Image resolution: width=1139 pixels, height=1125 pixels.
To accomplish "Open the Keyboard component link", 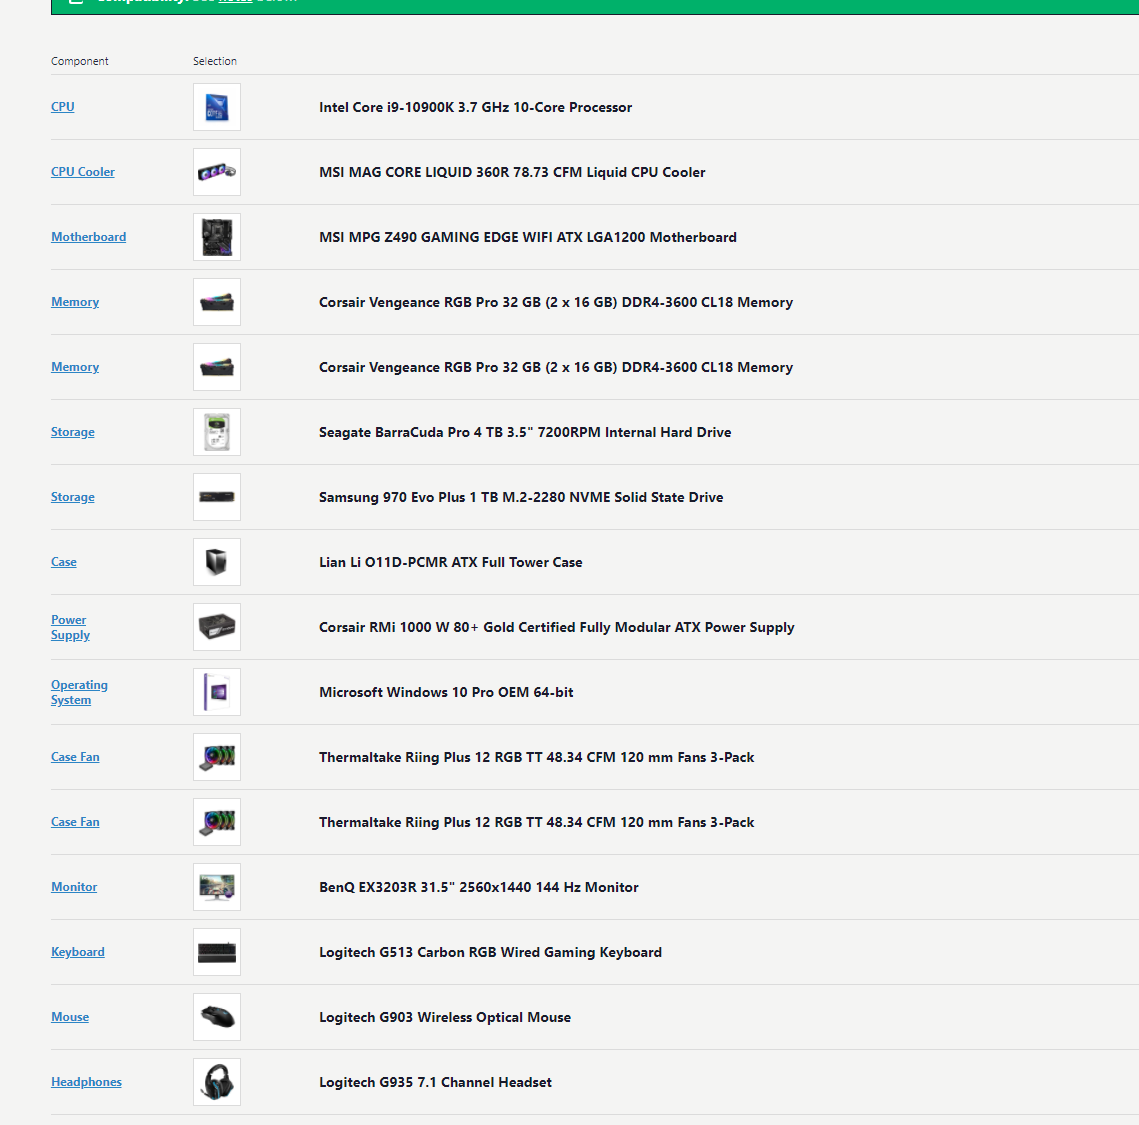I will point(78,952).
